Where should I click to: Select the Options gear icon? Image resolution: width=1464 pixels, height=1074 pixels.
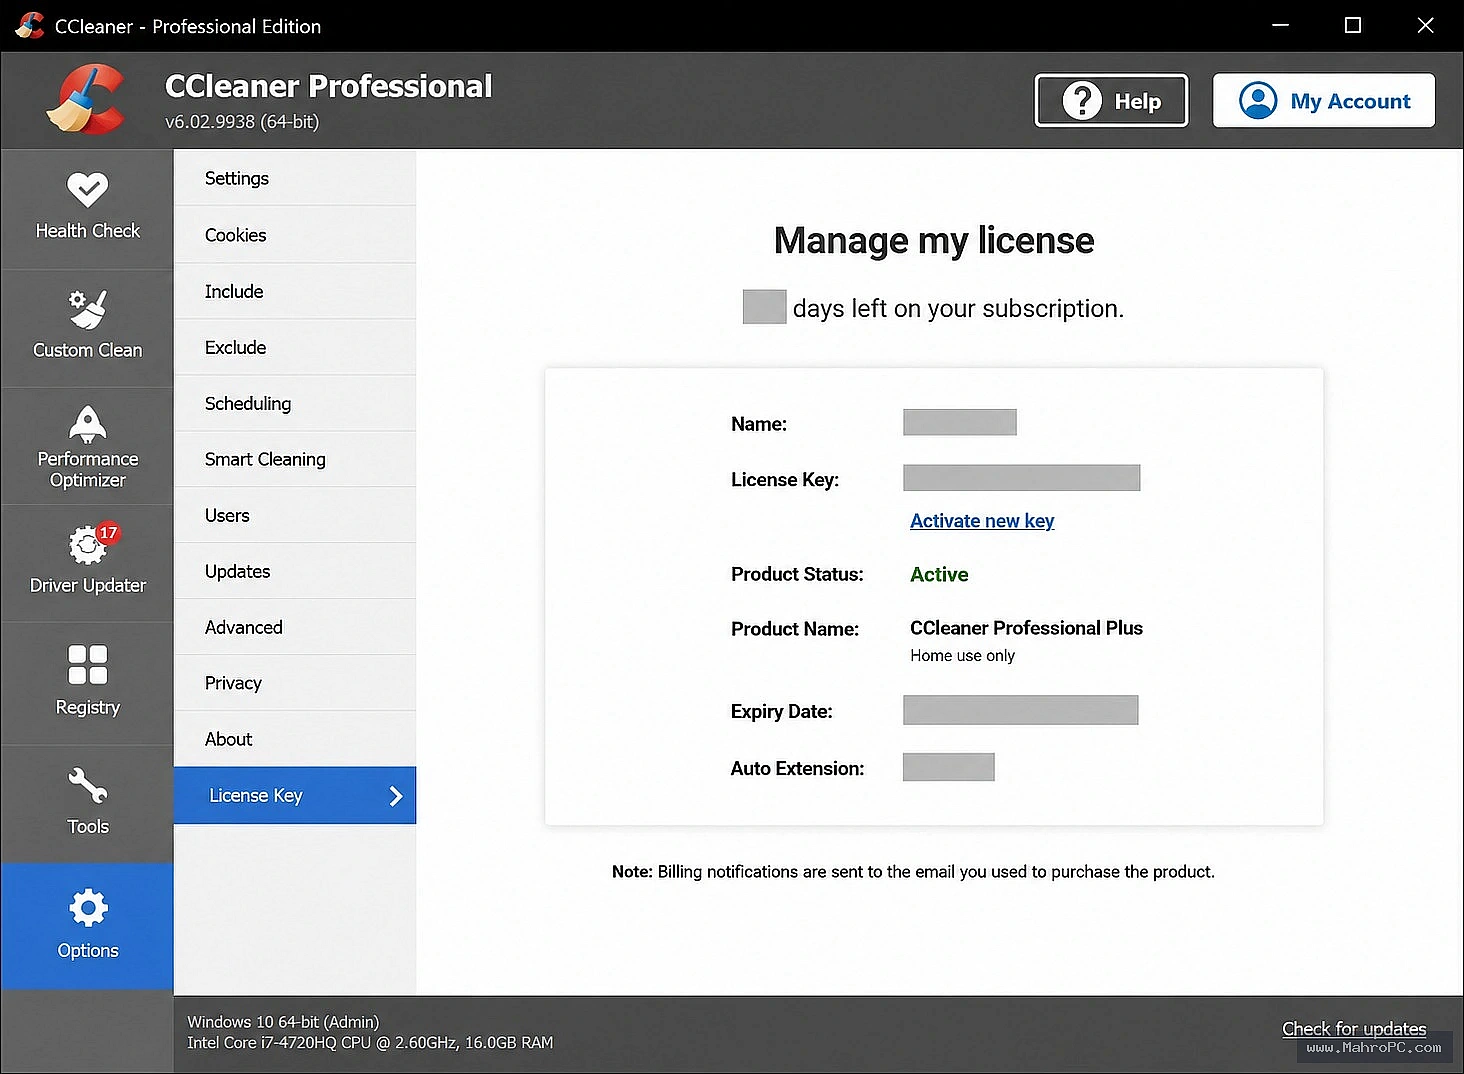[x=88, y=908]
